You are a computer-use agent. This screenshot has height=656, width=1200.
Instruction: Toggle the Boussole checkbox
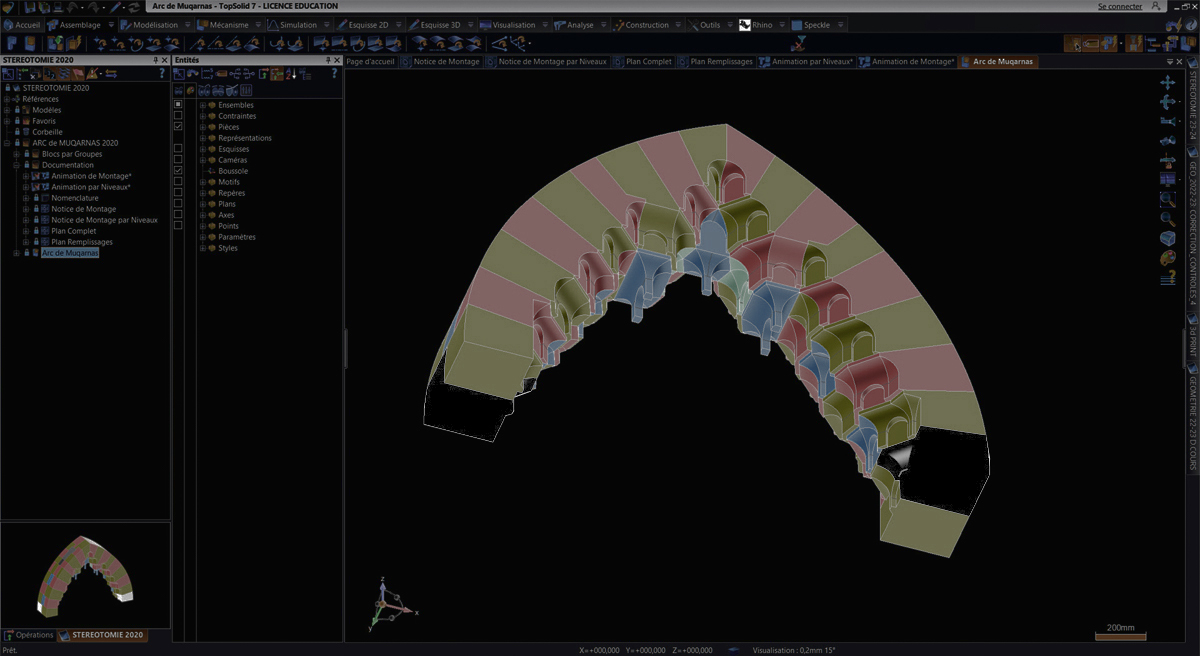pos(178,171)
